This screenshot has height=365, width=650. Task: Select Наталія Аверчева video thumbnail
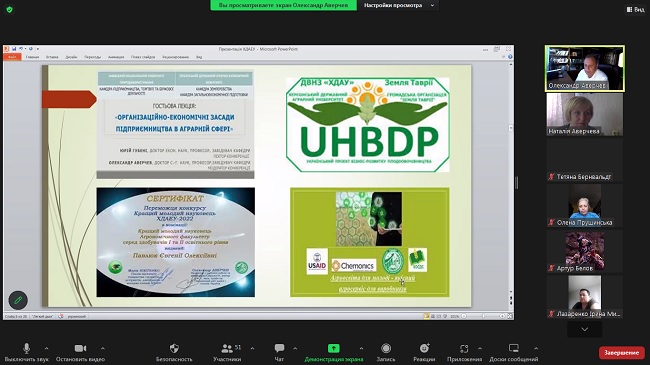pyautogui.click(x=585, y=114)
